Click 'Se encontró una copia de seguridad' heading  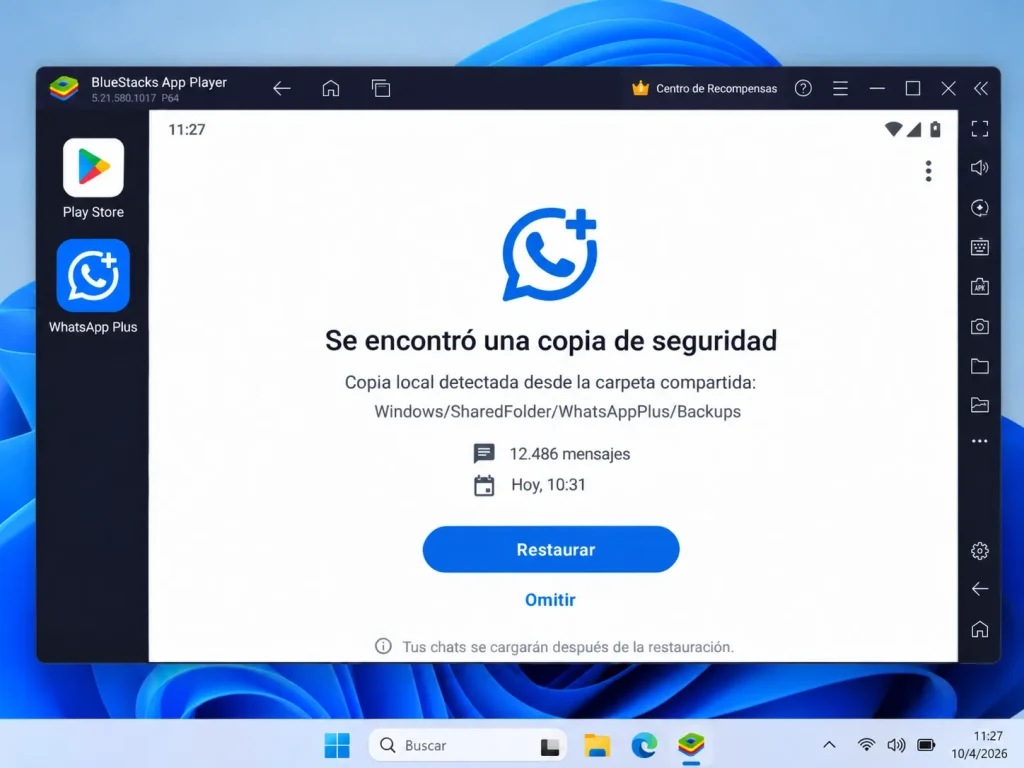pyautogui.click(x=551, y=341)
